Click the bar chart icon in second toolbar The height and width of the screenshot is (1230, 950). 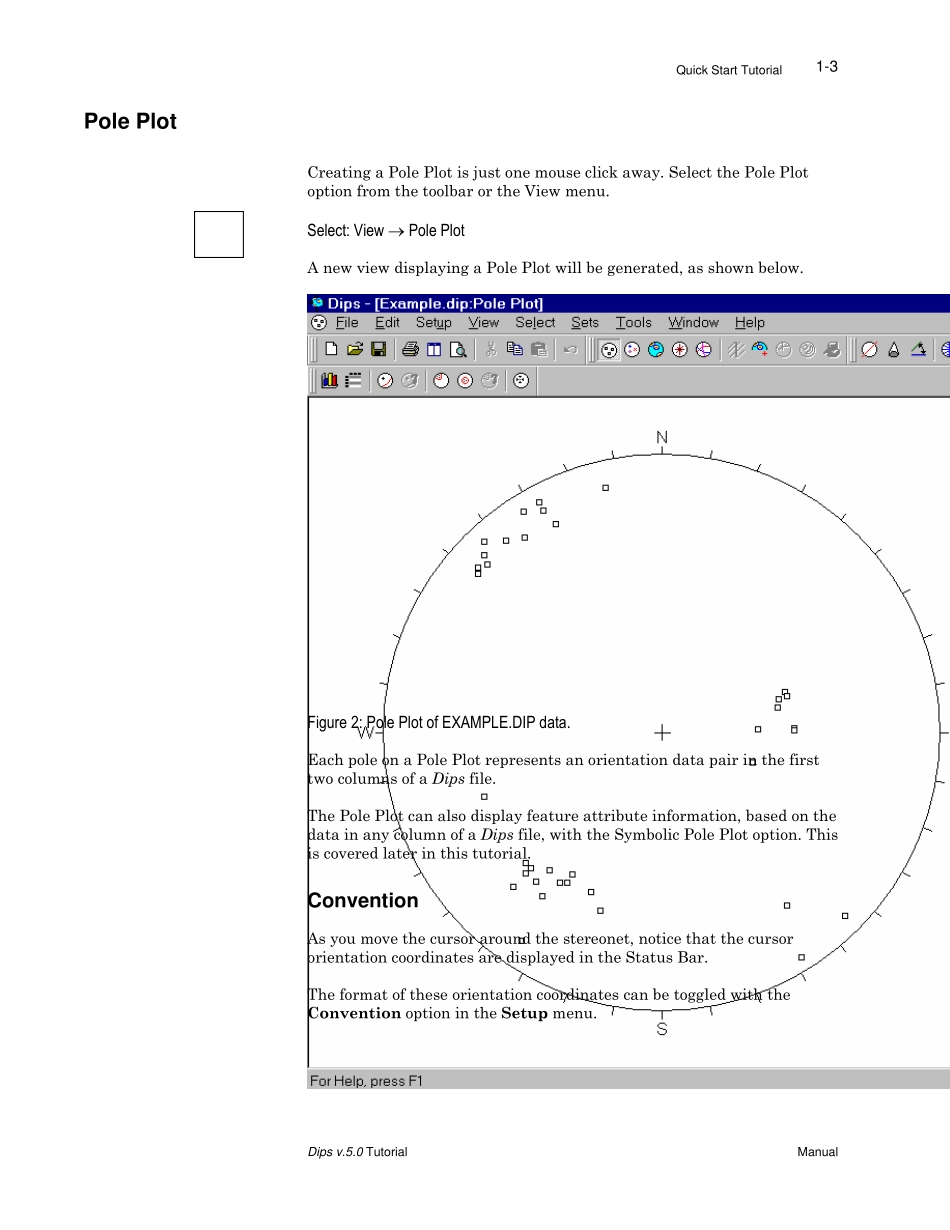(330, 380)
